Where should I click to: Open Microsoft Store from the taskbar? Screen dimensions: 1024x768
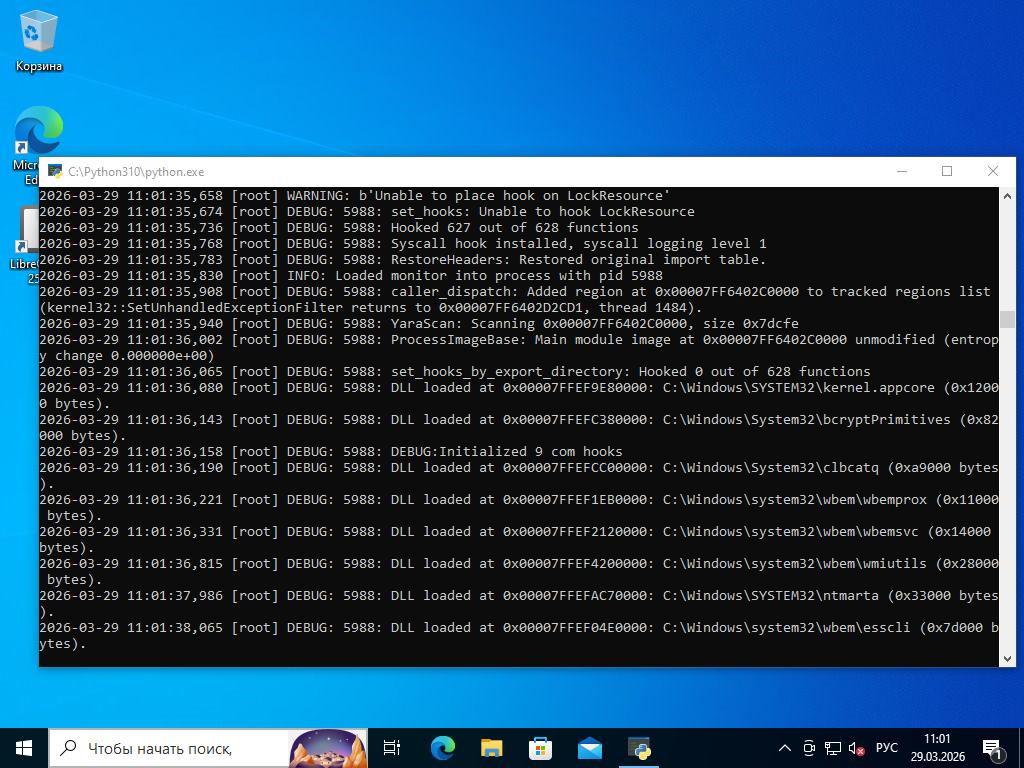(x=540, y=748)
